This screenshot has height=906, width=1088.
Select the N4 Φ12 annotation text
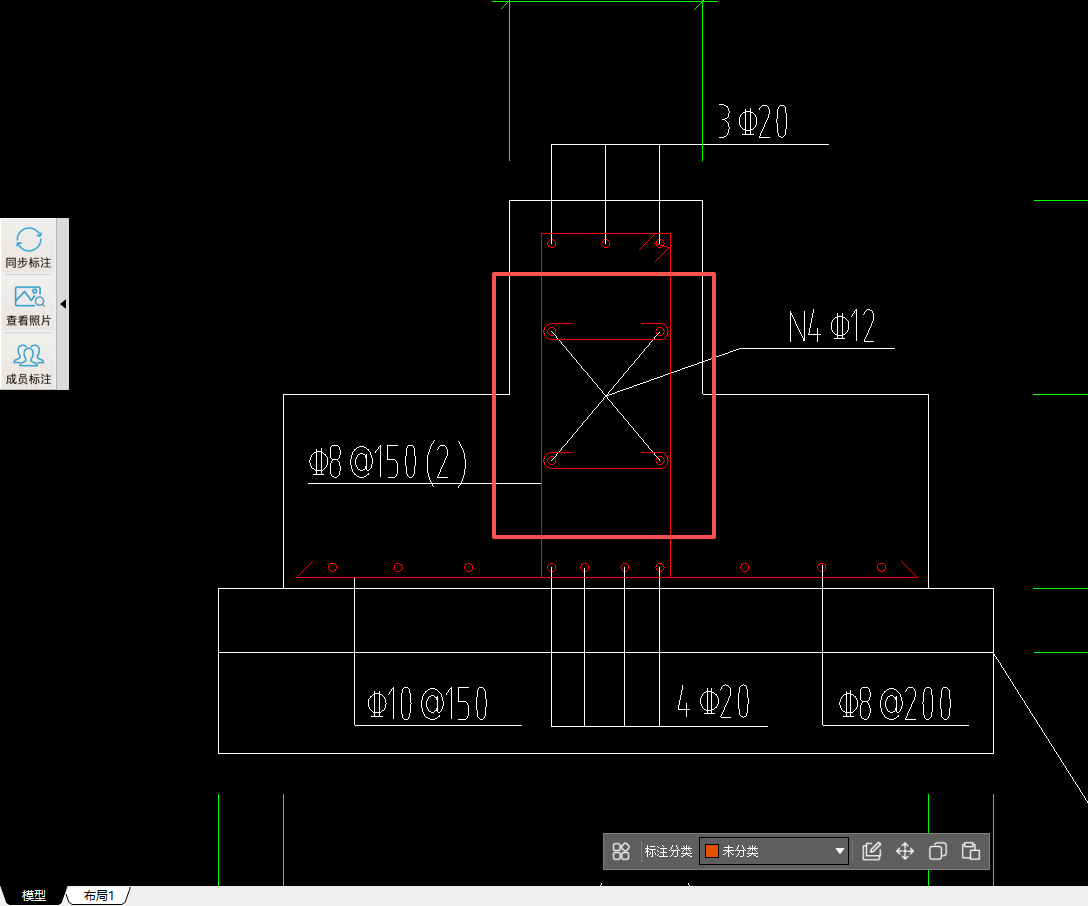pyautogui.click(x=832, y=326)
